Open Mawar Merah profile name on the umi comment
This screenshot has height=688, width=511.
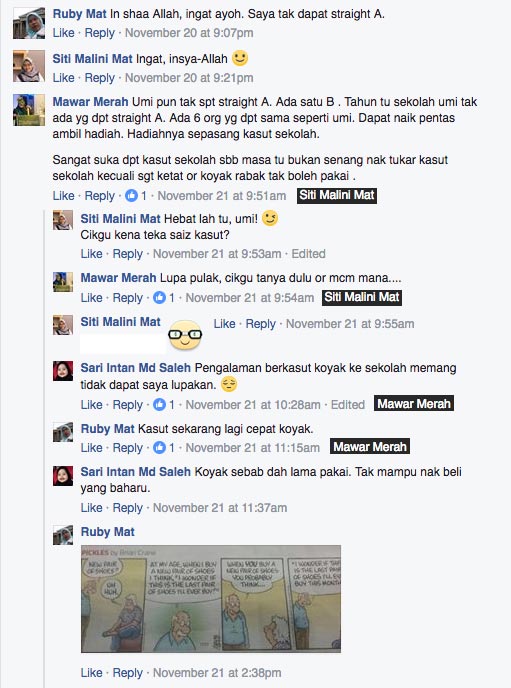(90, 102)
